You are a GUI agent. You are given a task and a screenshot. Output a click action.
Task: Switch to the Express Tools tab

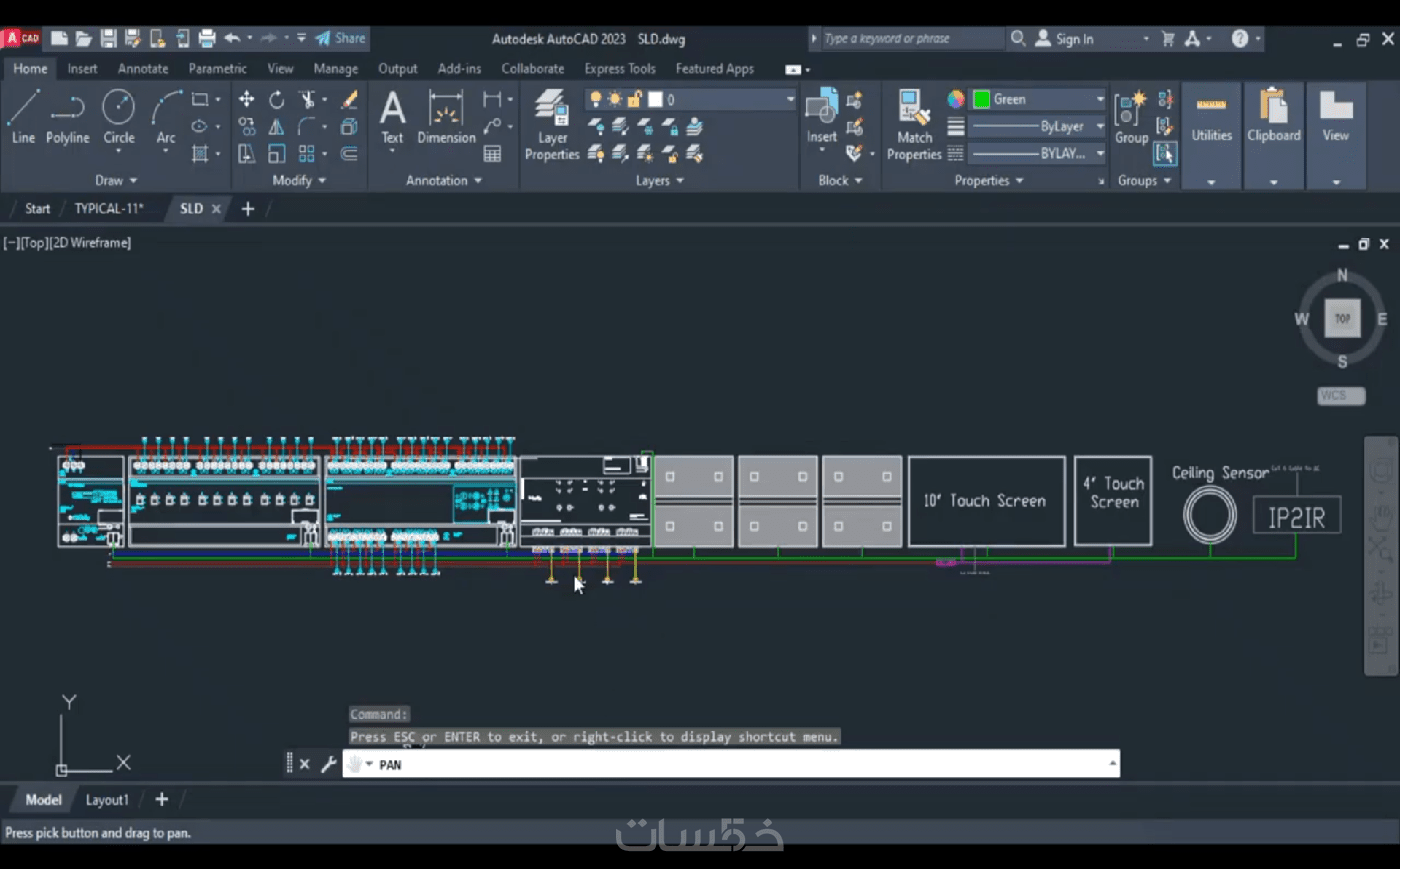coord(620,68)
